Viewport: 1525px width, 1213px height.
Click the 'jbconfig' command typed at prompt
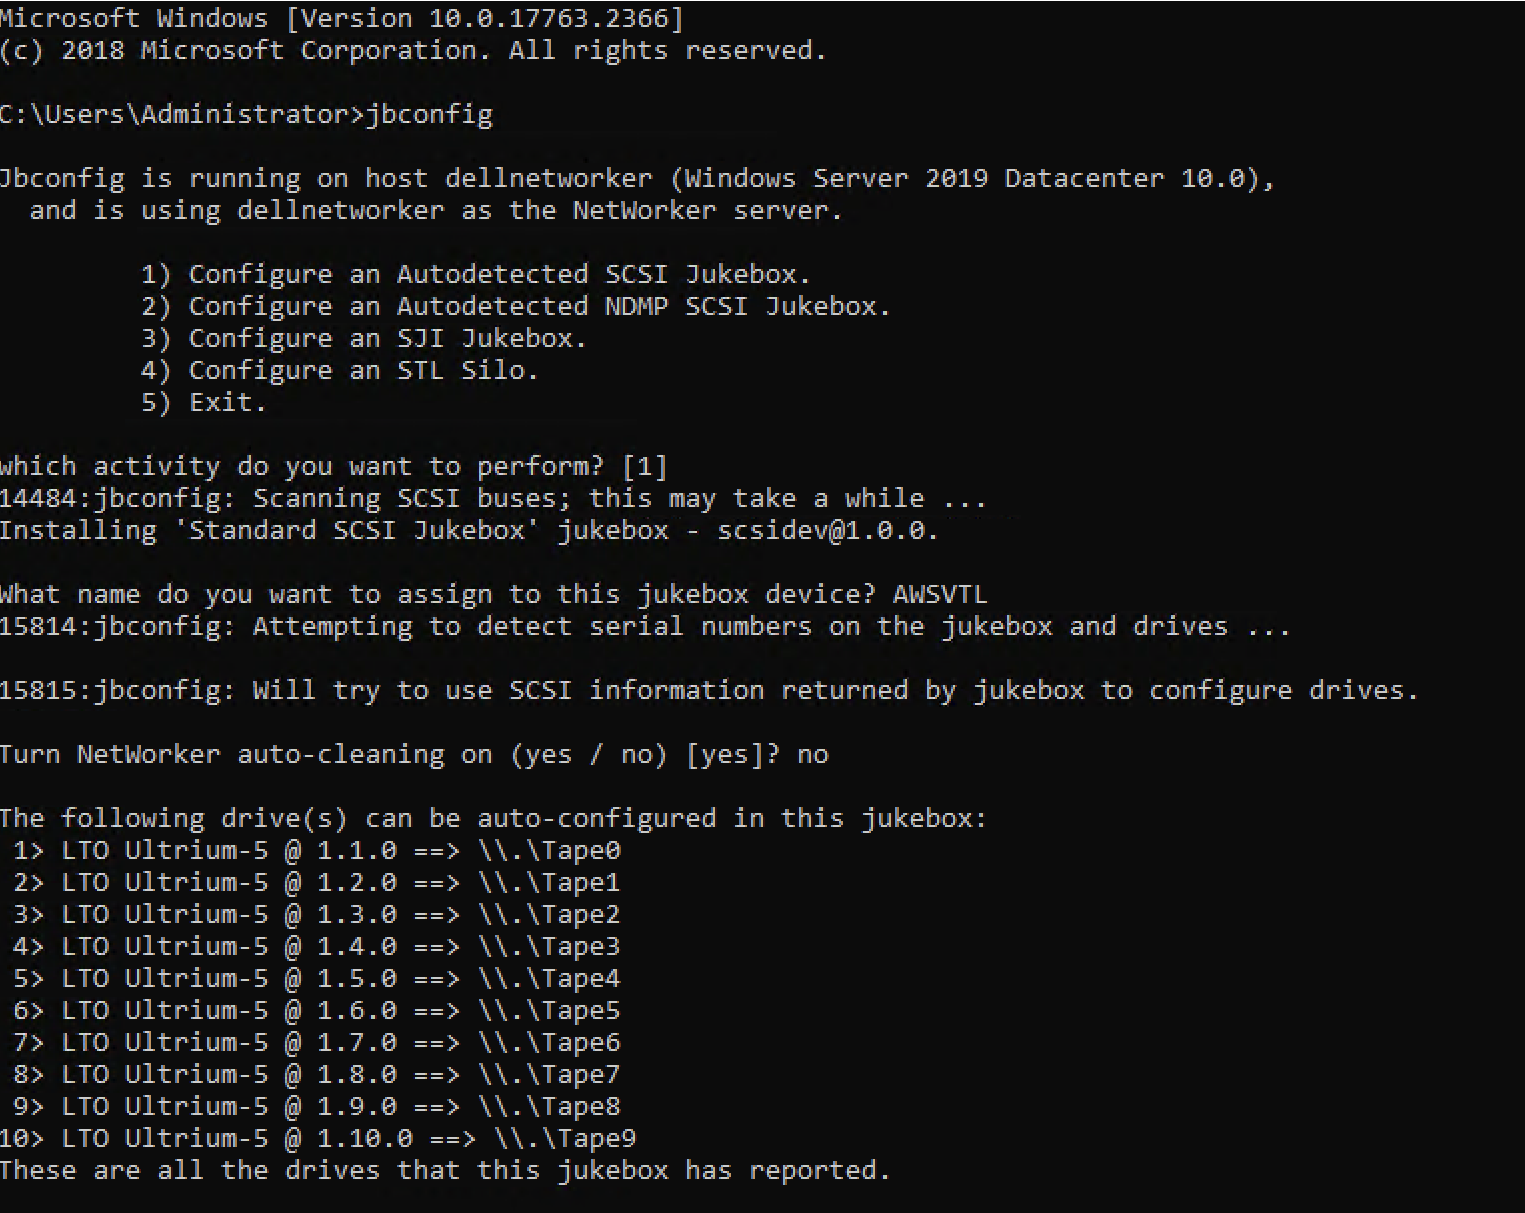(x=429, y=114)
